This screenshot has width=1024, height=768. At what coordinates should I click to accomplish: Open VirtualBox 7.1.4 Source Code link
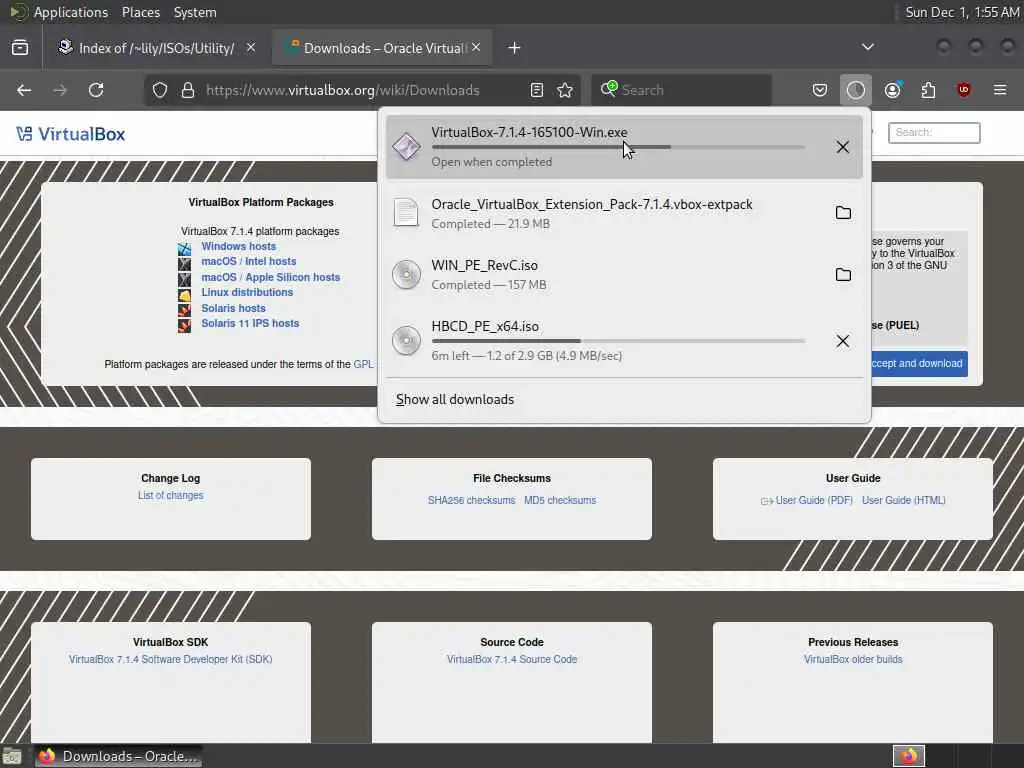pyautogui.click(x=512, y=660)
